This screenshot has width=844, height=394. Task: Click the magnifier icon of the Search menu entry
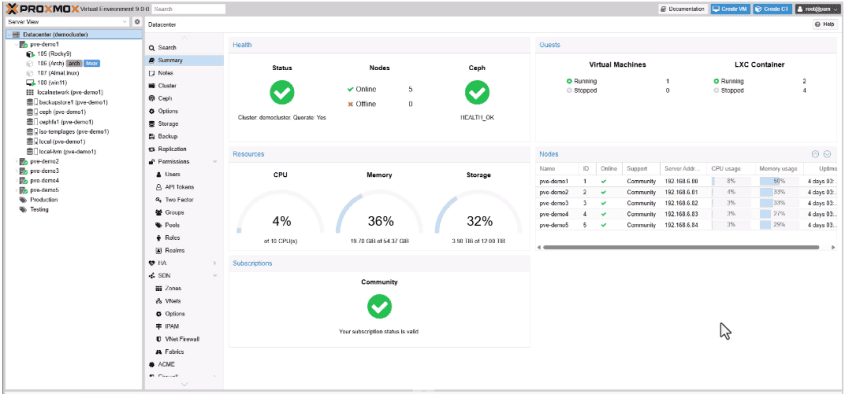point(152,48)
